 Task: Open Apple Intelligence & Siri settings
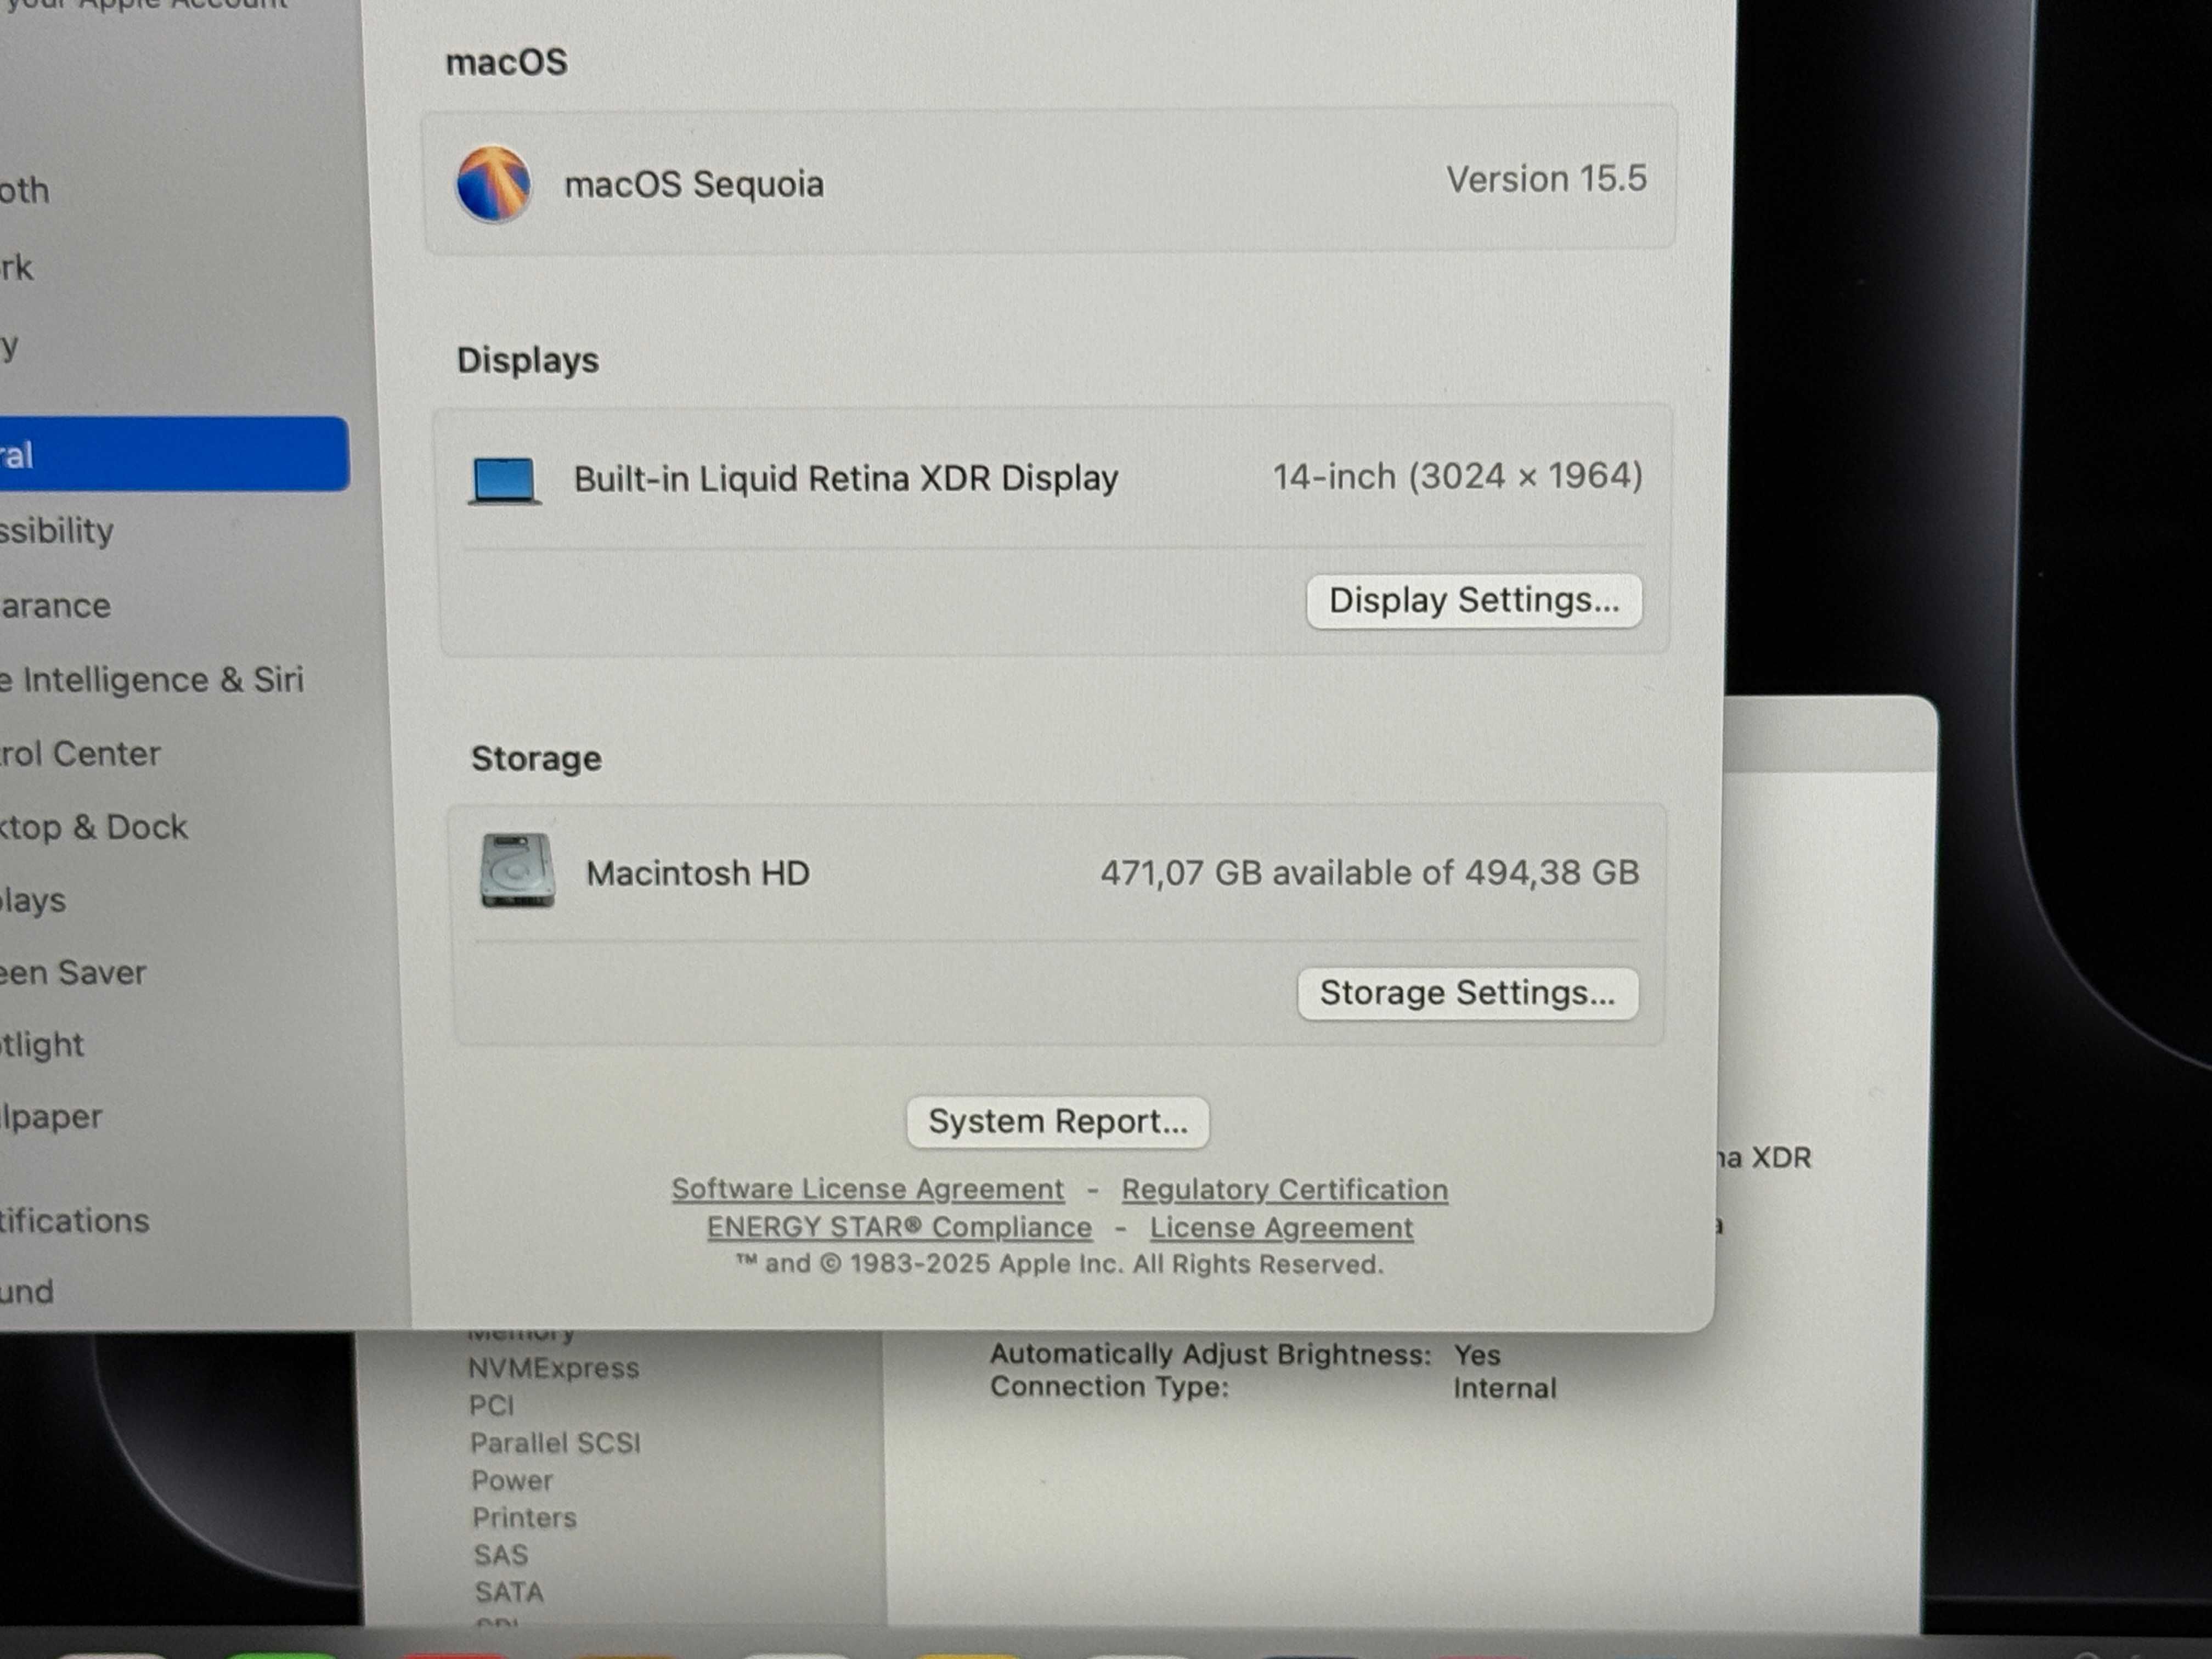pos(151,680)
